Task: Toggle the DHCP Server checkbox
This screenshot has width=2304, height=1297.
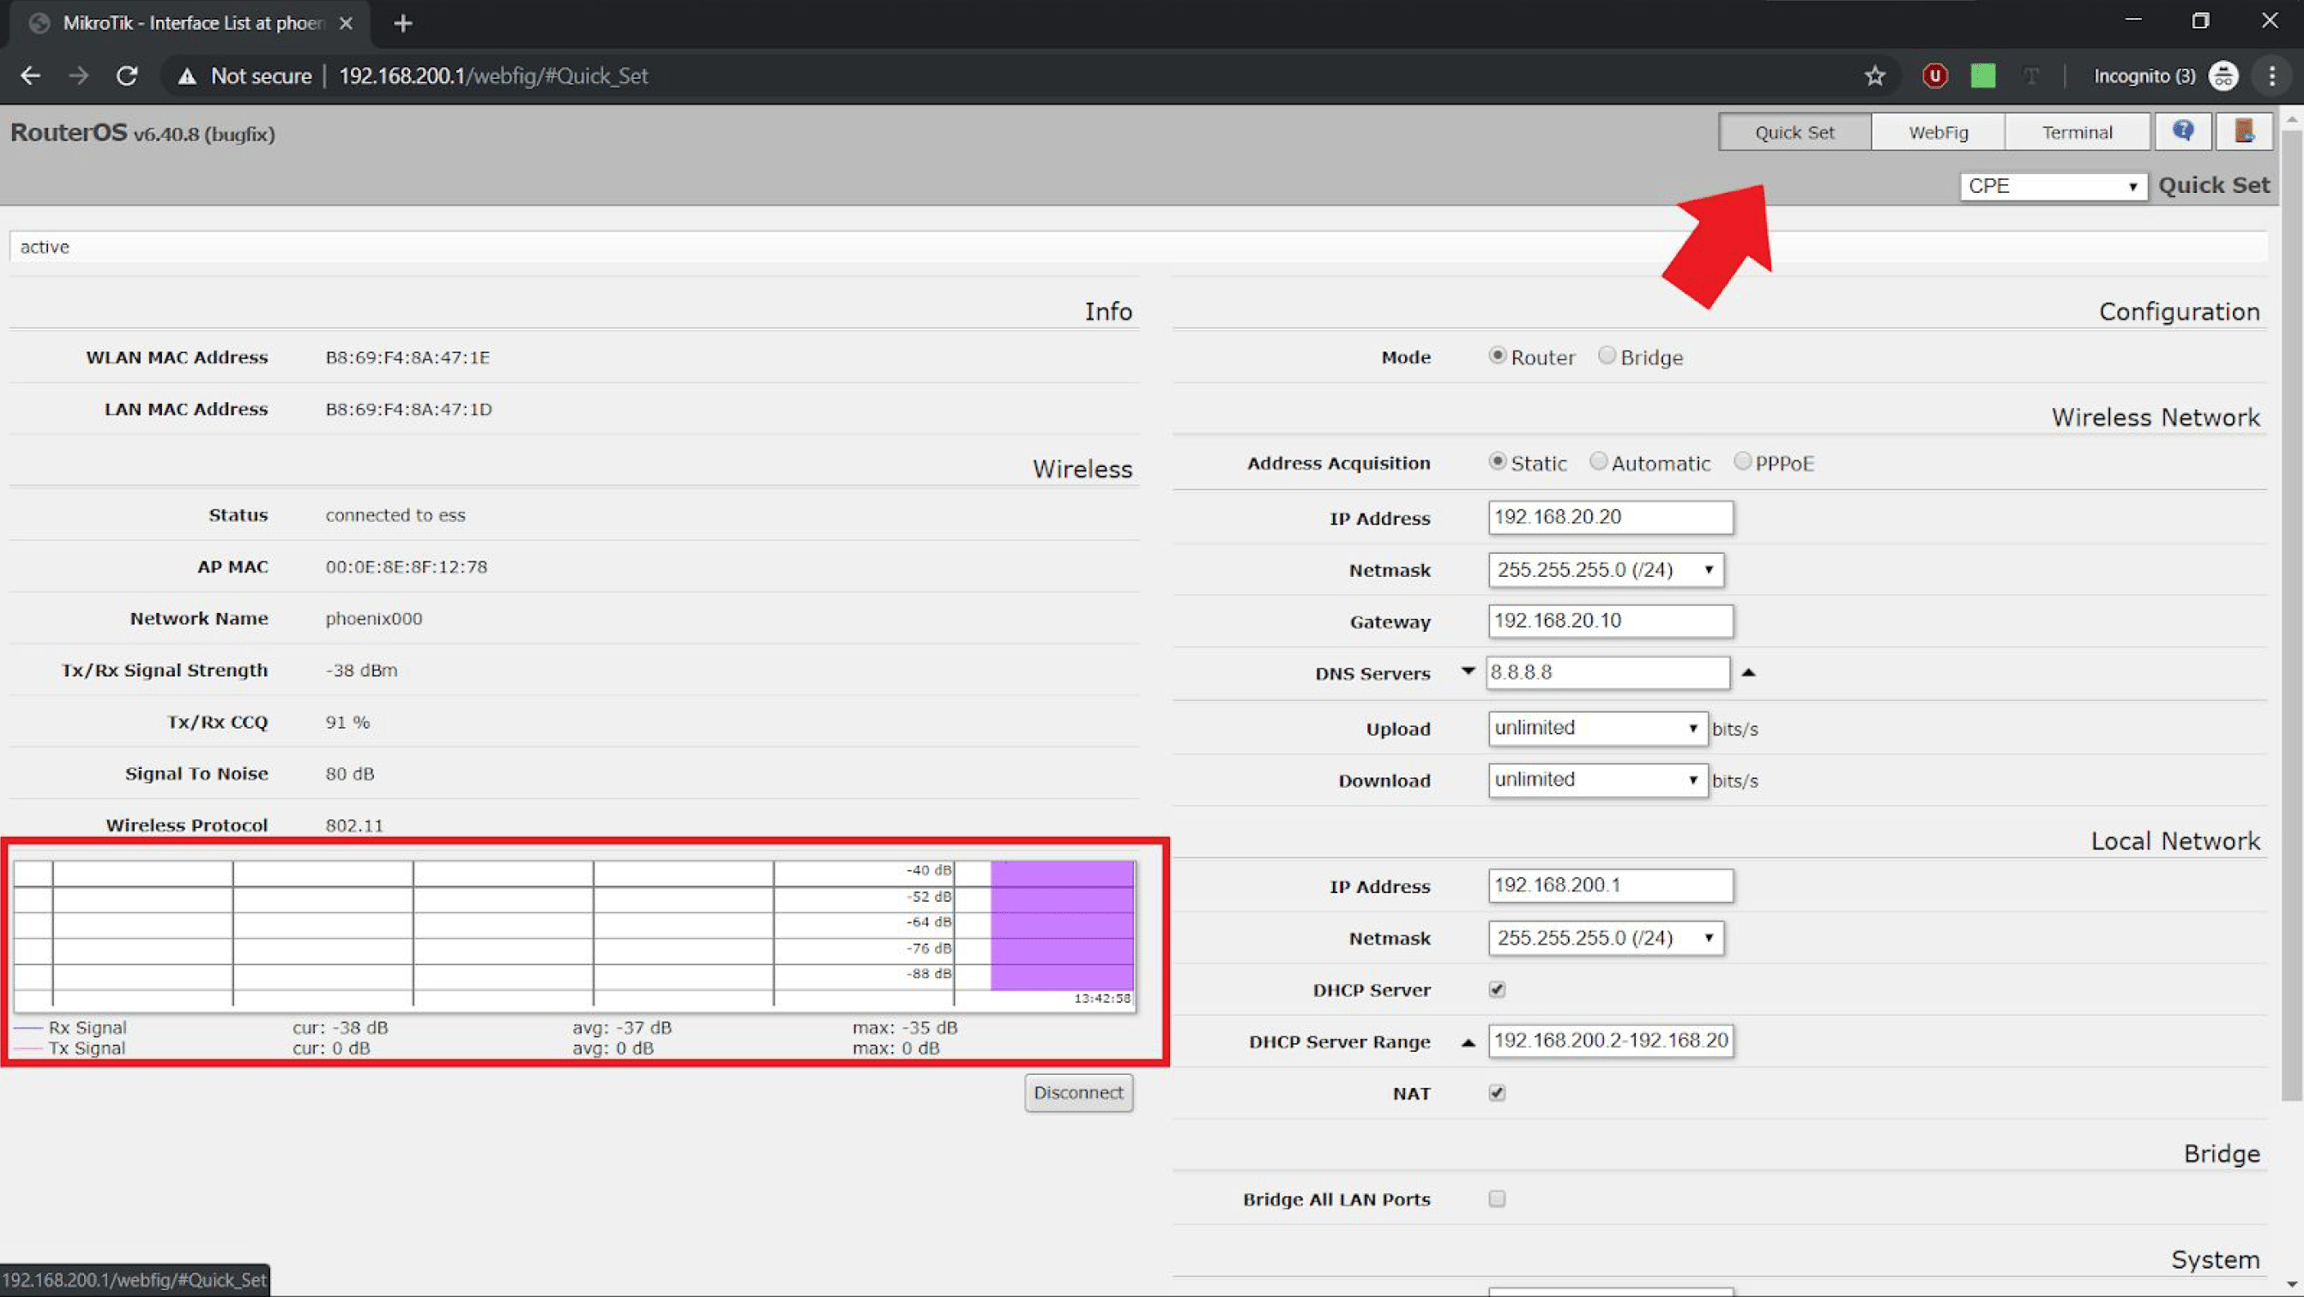Action: click(x=1497, y=990)
